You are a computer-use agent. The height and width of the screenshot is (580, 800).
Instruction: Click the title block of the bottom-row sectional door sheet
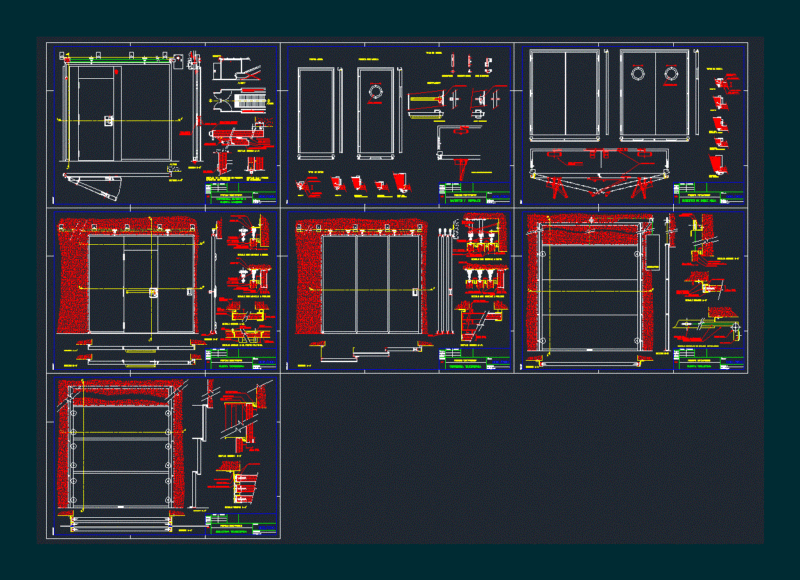(241, 525)
